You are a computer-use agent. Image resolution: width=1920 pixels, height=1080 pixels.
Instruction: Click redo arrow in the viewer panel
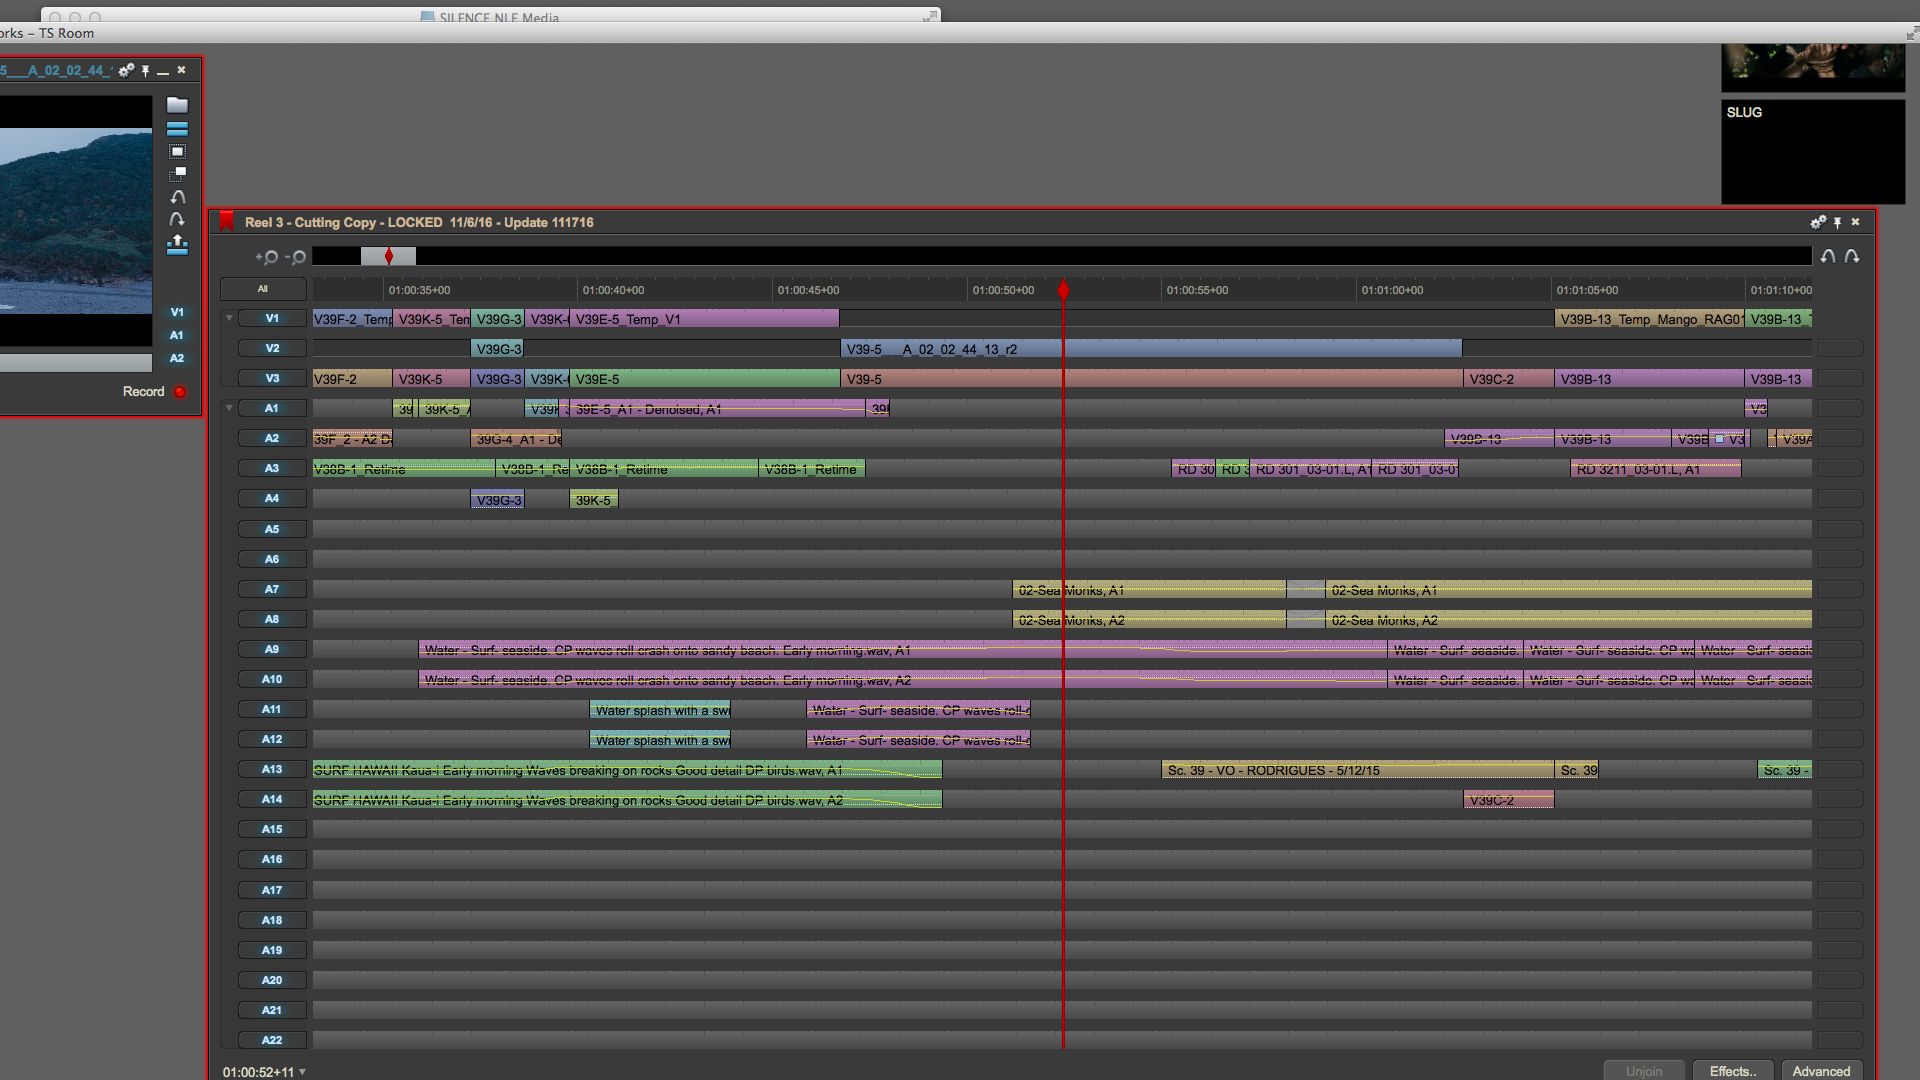pyautogui.click(x=177, y=219)
